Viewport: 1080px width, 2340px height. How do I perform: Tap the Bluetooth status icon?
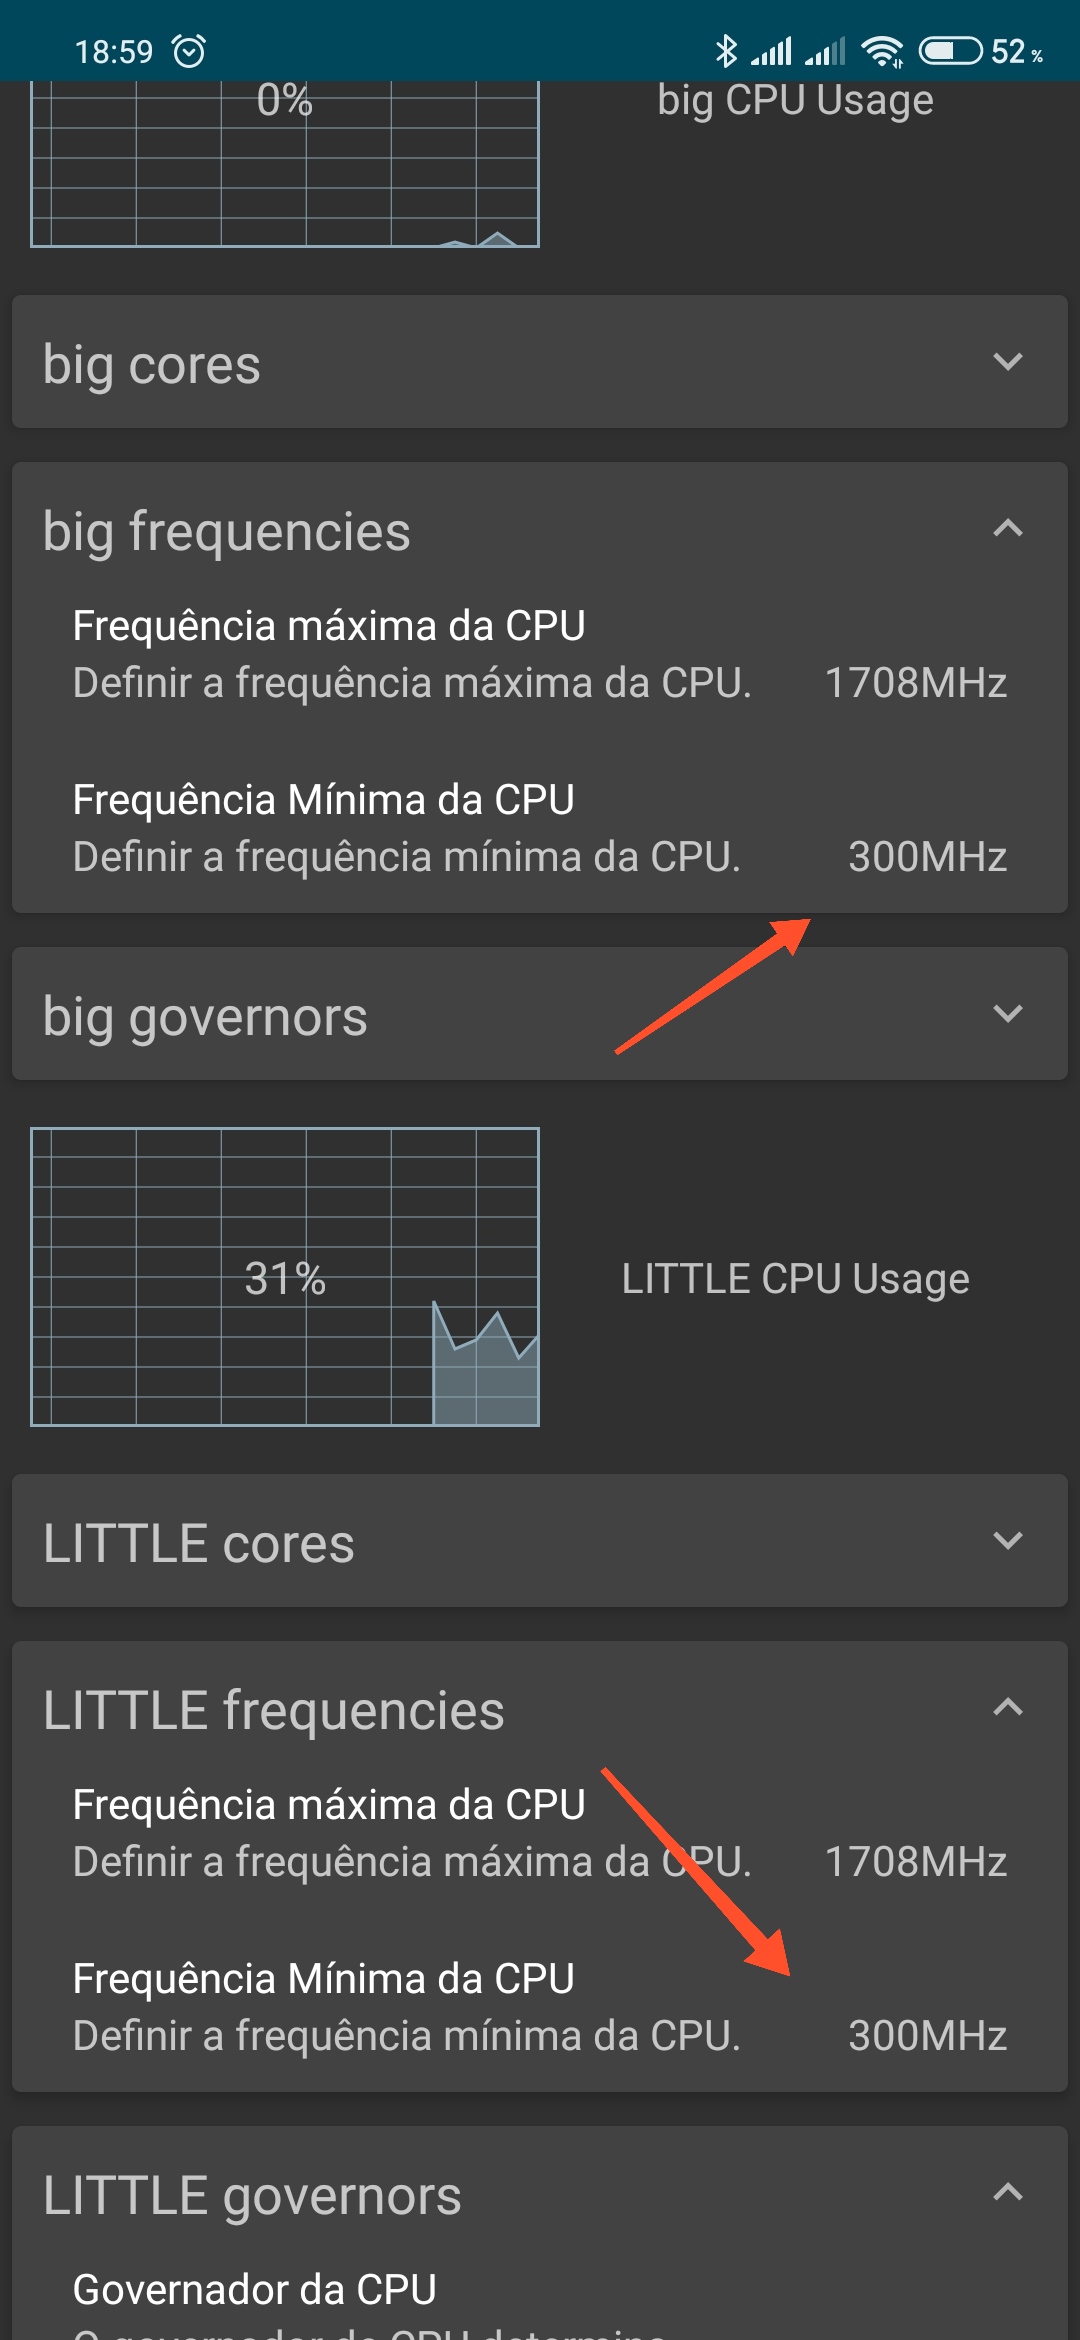point(726,50)
